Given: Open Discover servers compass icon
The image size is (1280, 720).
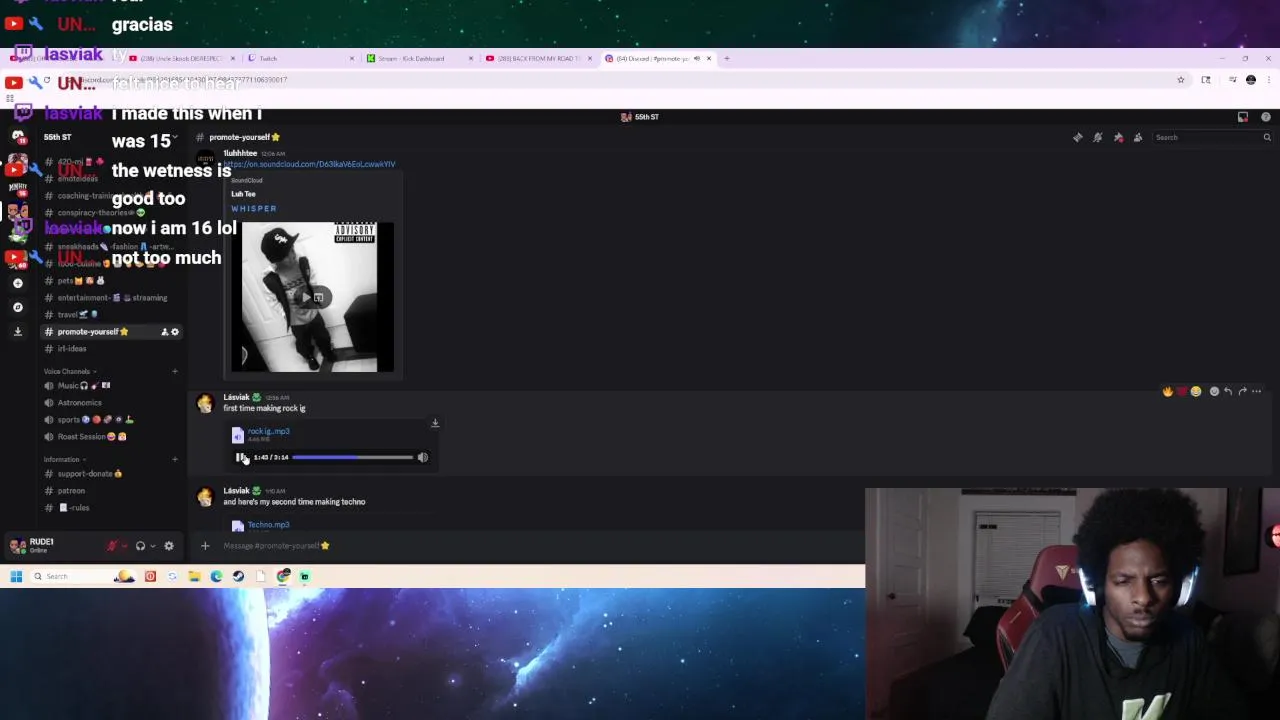Looking at the screenshot, I should 18,307.
